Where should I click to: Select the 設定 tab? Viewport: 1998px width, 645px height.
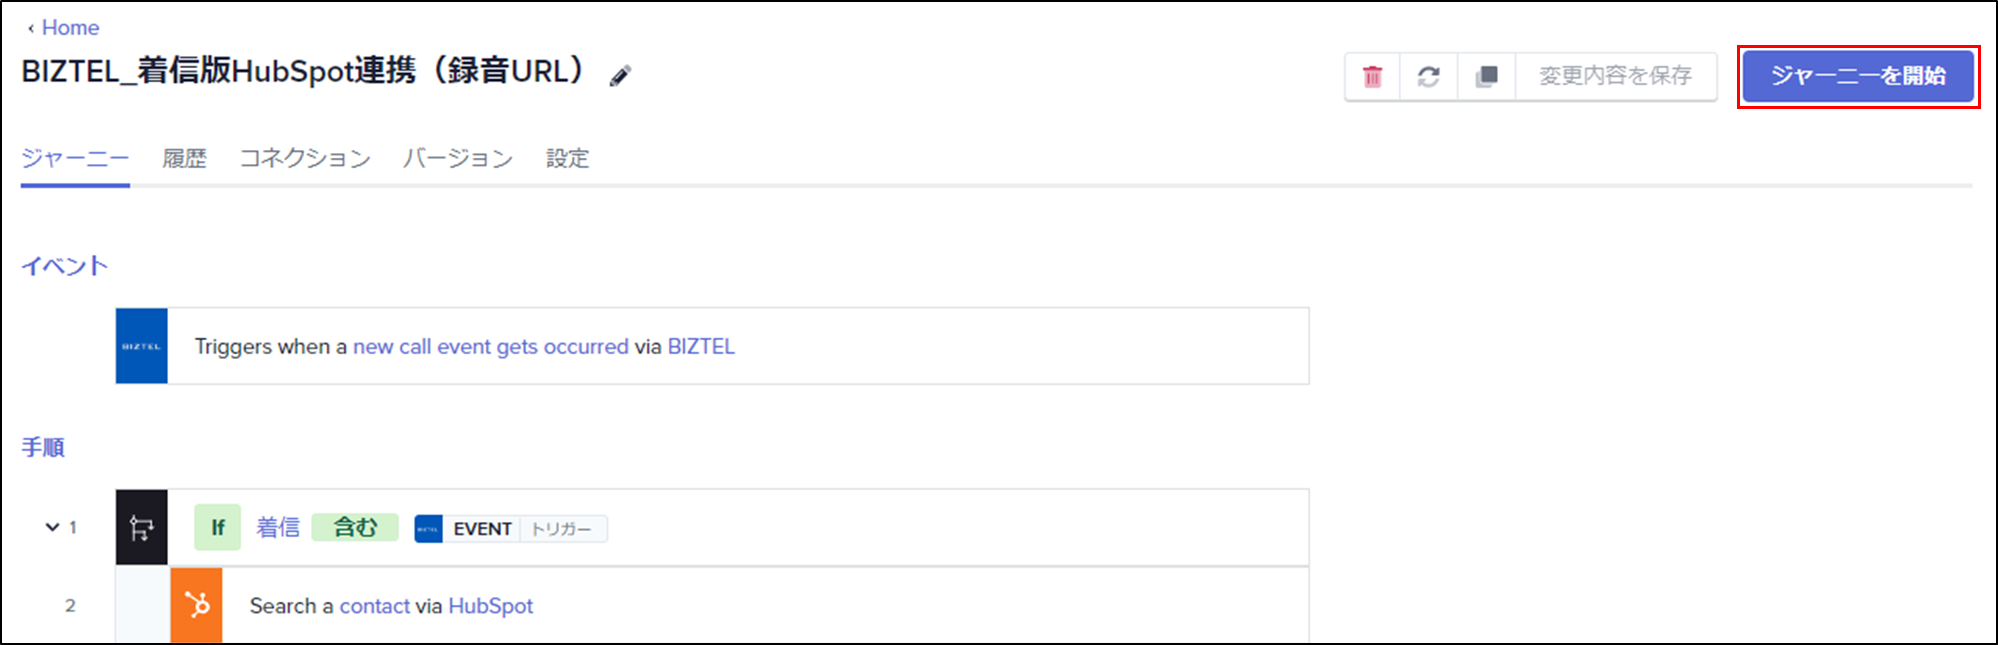click(568, 158)
